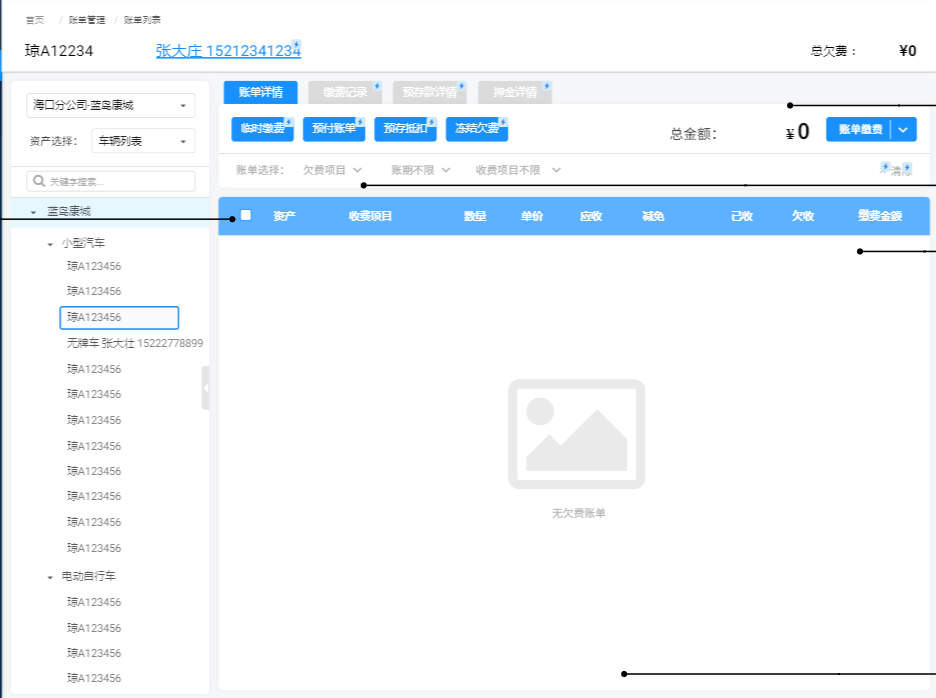Collapse the left sidebar using the arrow handle

pos(206,388)
